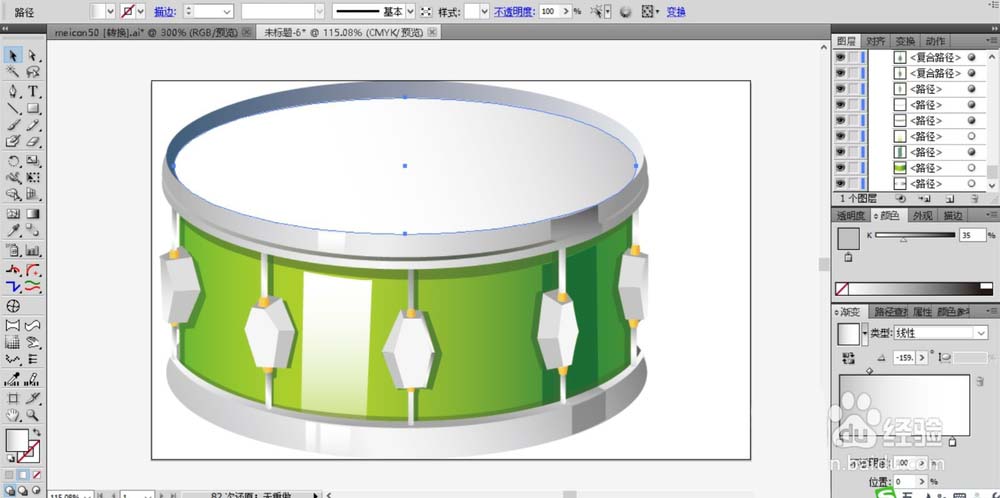The height and width of the screenshot is (498, 1000).
Task: Switch to the 动作 panel tab
Action: pyautogui.click(x=935, y=41)
